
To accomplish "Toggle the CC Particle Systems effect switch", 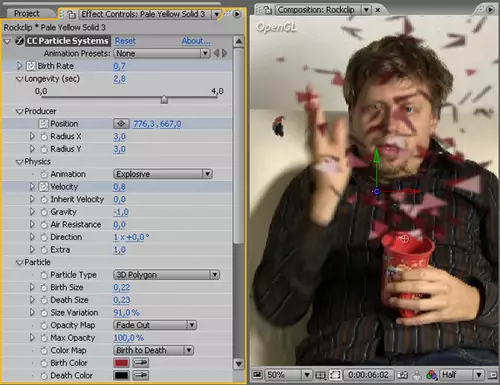I will click(20, 41).
